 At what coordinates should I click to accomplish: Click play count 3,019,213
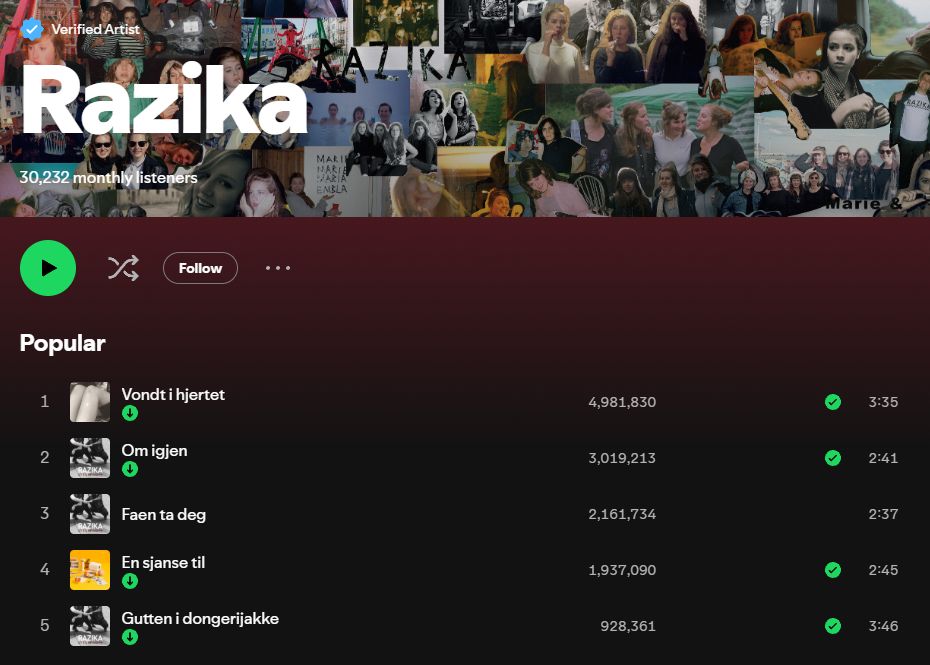point(622,458)
